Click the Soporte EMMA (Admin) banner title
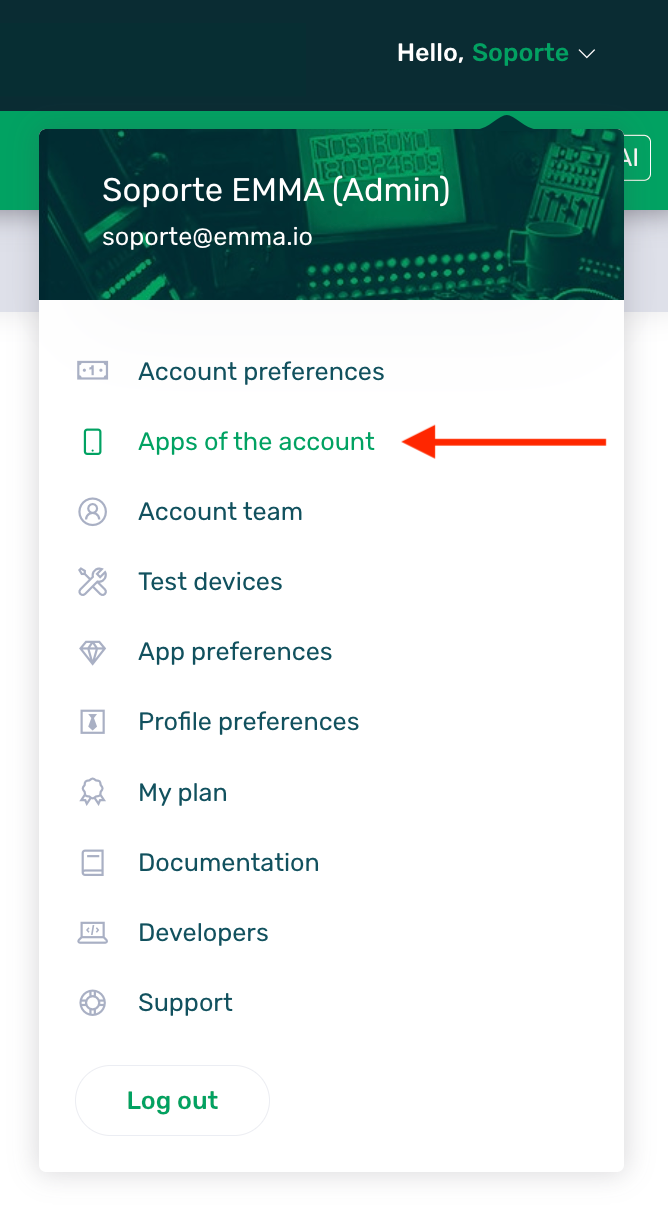 point(276,189)
